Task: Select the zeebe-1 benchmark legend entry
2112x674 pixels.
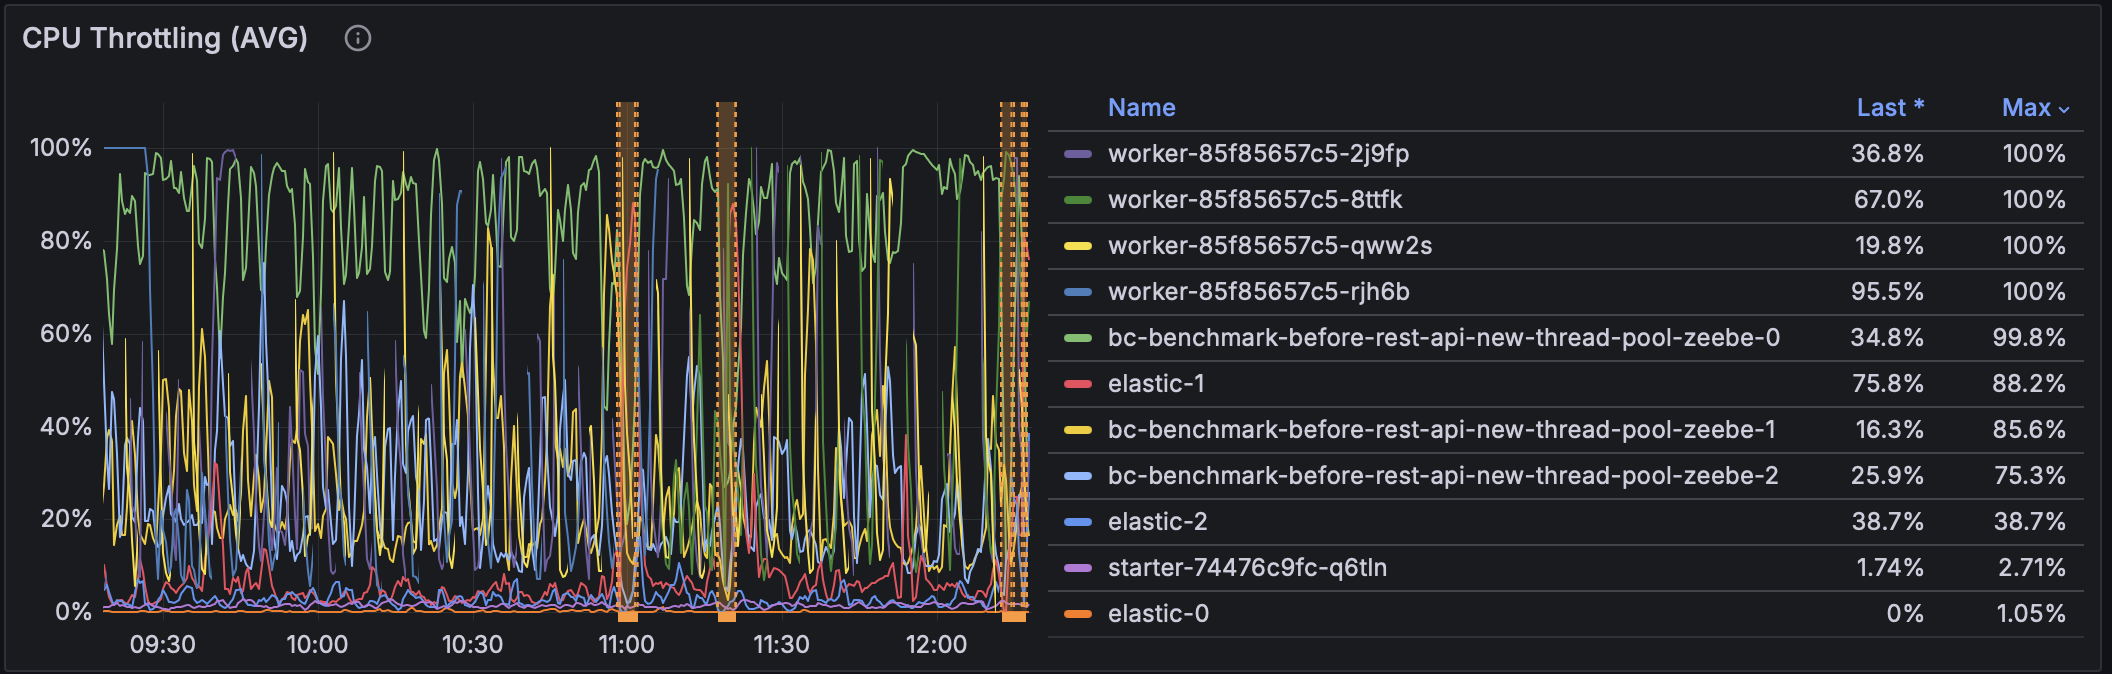Action: click(1441, 430)
